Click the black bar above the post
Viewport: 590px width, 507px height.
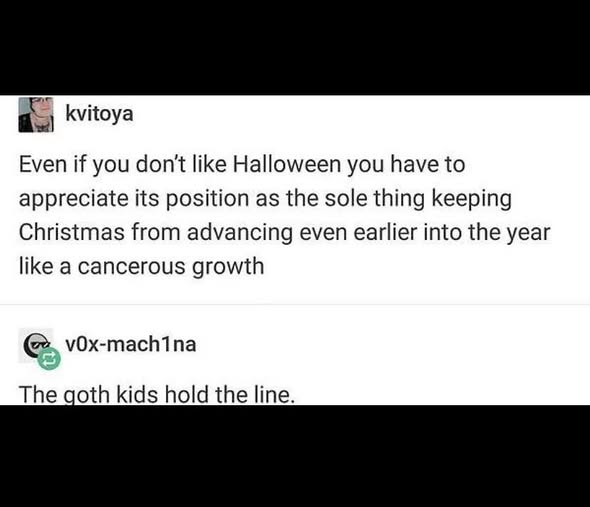click(295, 47)
